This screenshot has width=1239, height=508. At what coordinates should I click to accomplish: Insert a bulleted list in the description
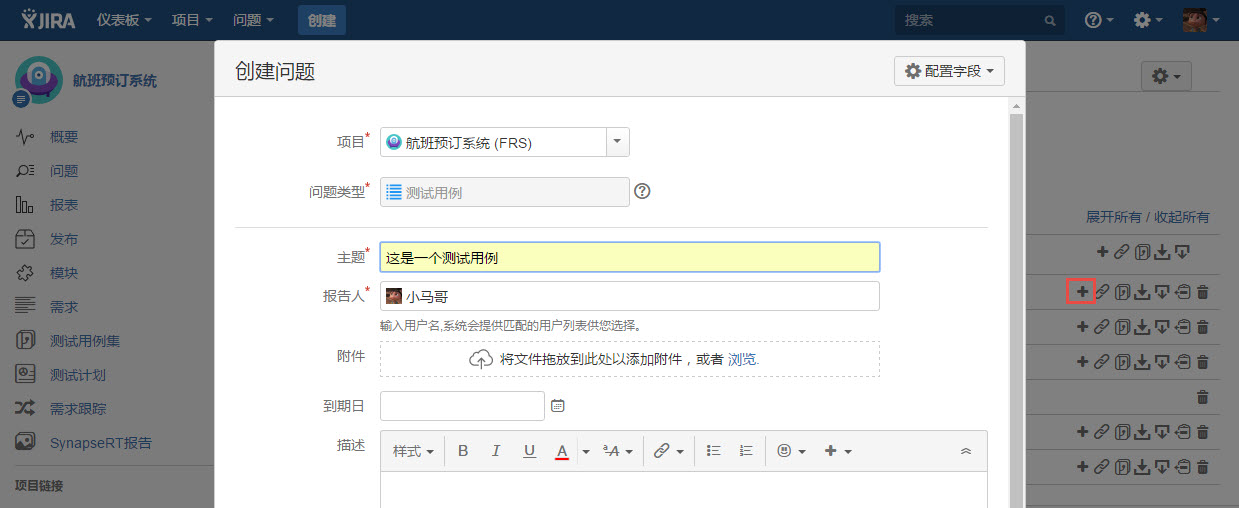point(713,451)
